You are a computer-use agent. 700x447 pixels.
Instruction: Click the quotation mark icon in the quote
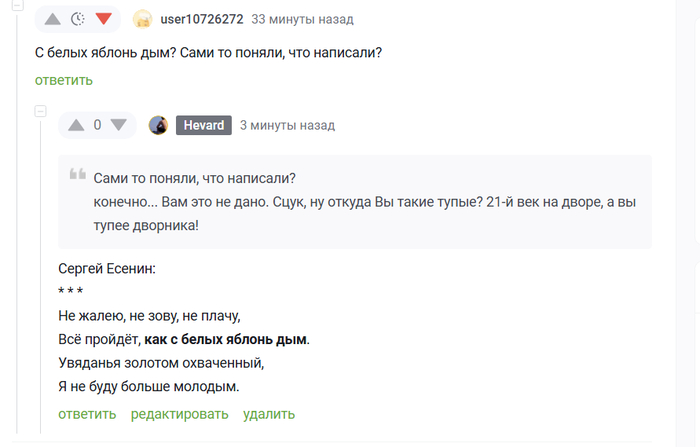pos(77,176)
